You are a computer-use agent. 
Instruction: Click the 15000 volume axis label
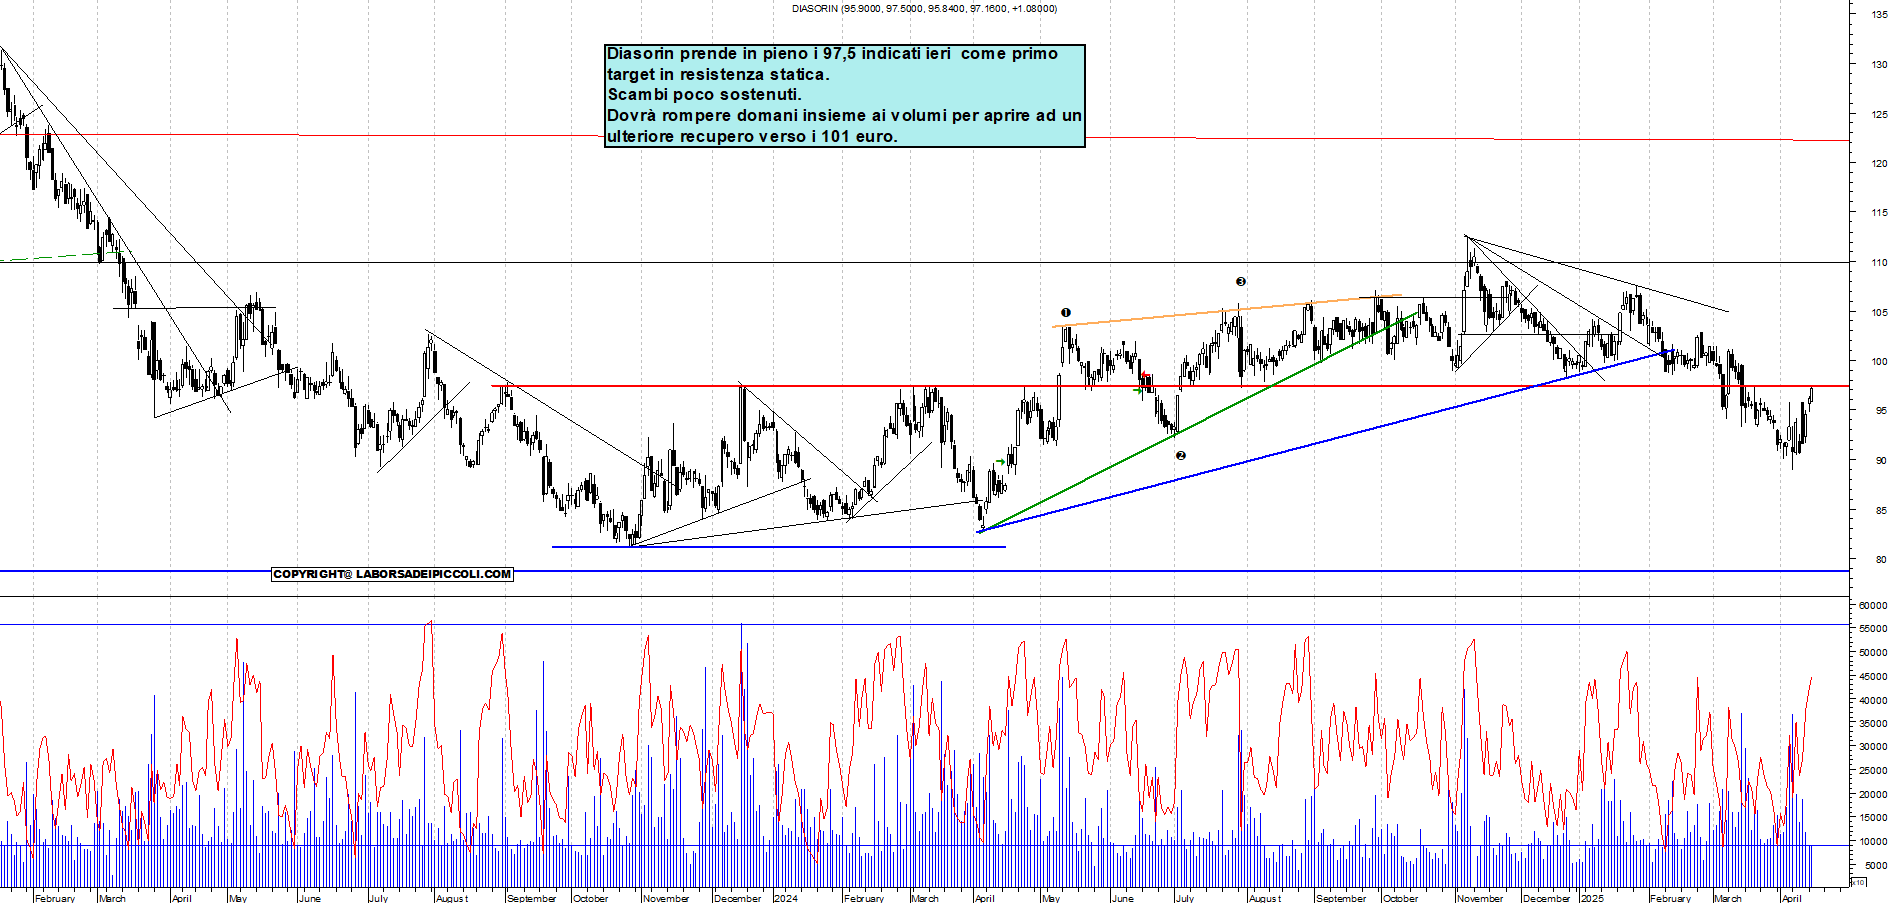click(1873, 818)
